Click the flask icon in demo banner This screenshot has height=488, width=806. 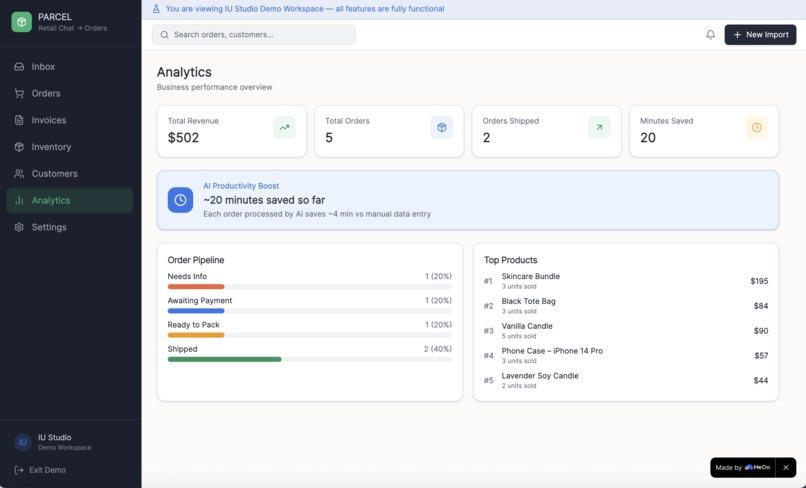[x=156, y=9]
